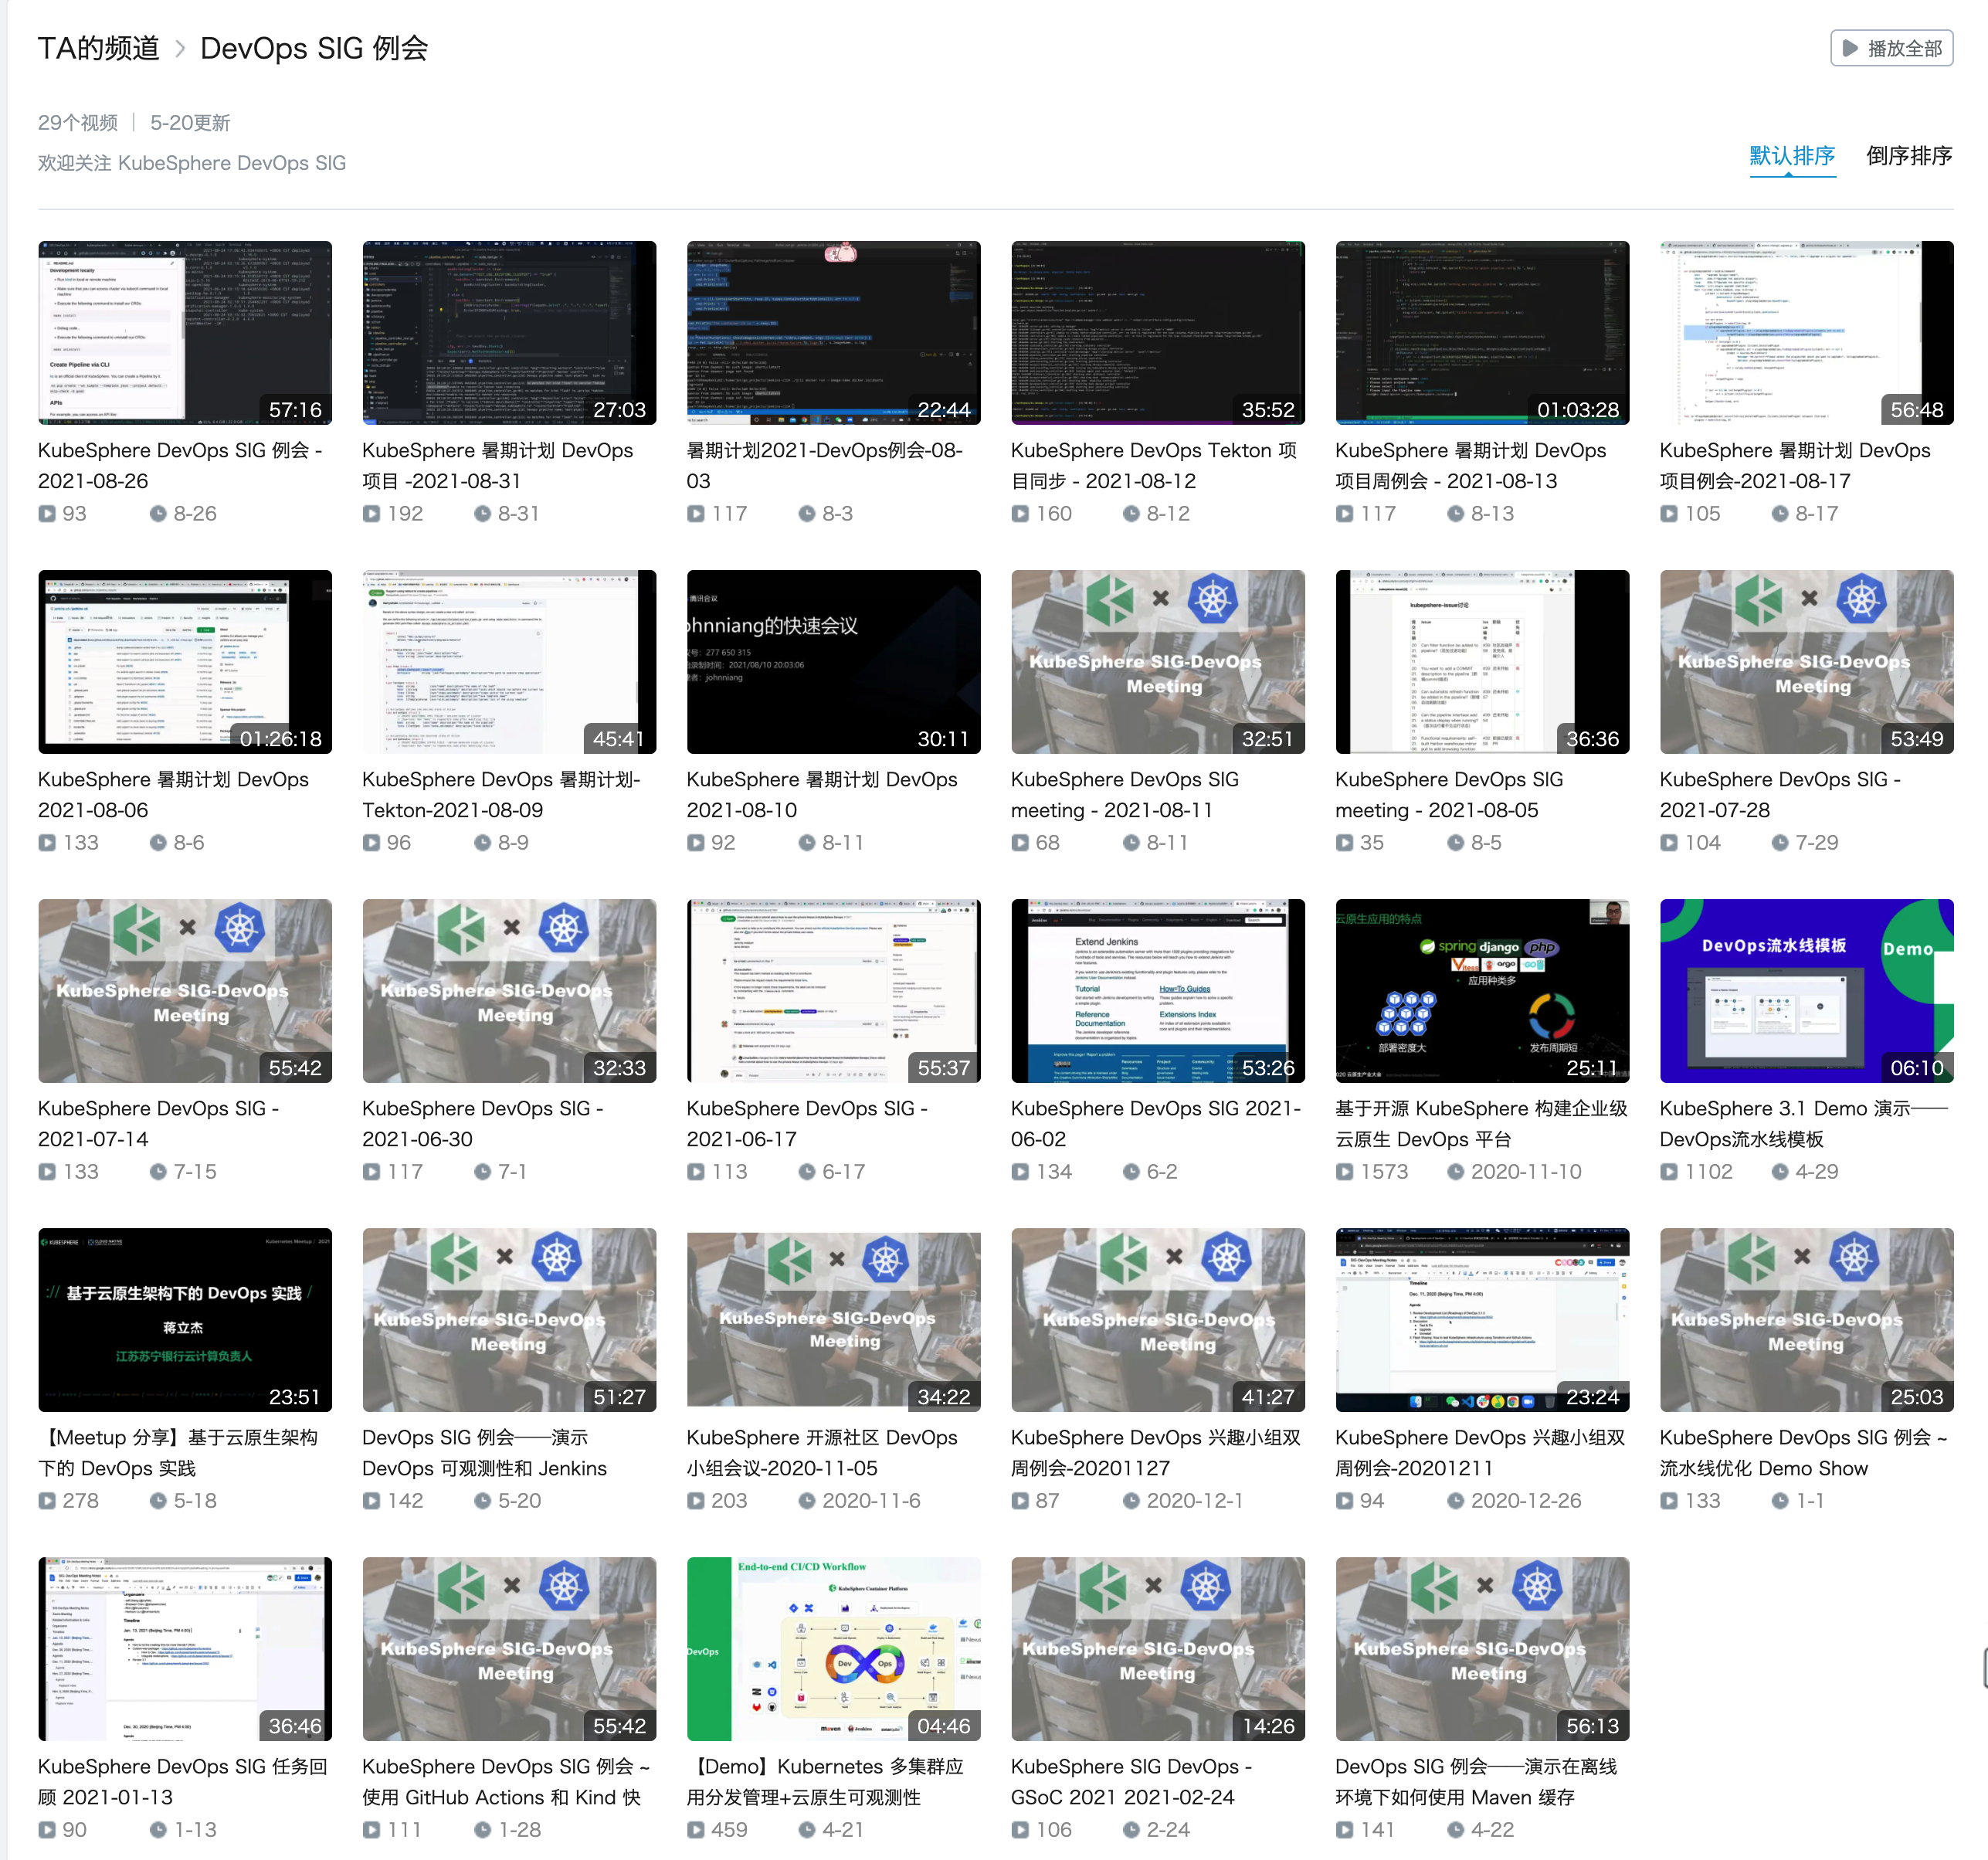
Task: Open title 暑期计划2021-DevOps例会-08-03
Action: pos(824,465)
